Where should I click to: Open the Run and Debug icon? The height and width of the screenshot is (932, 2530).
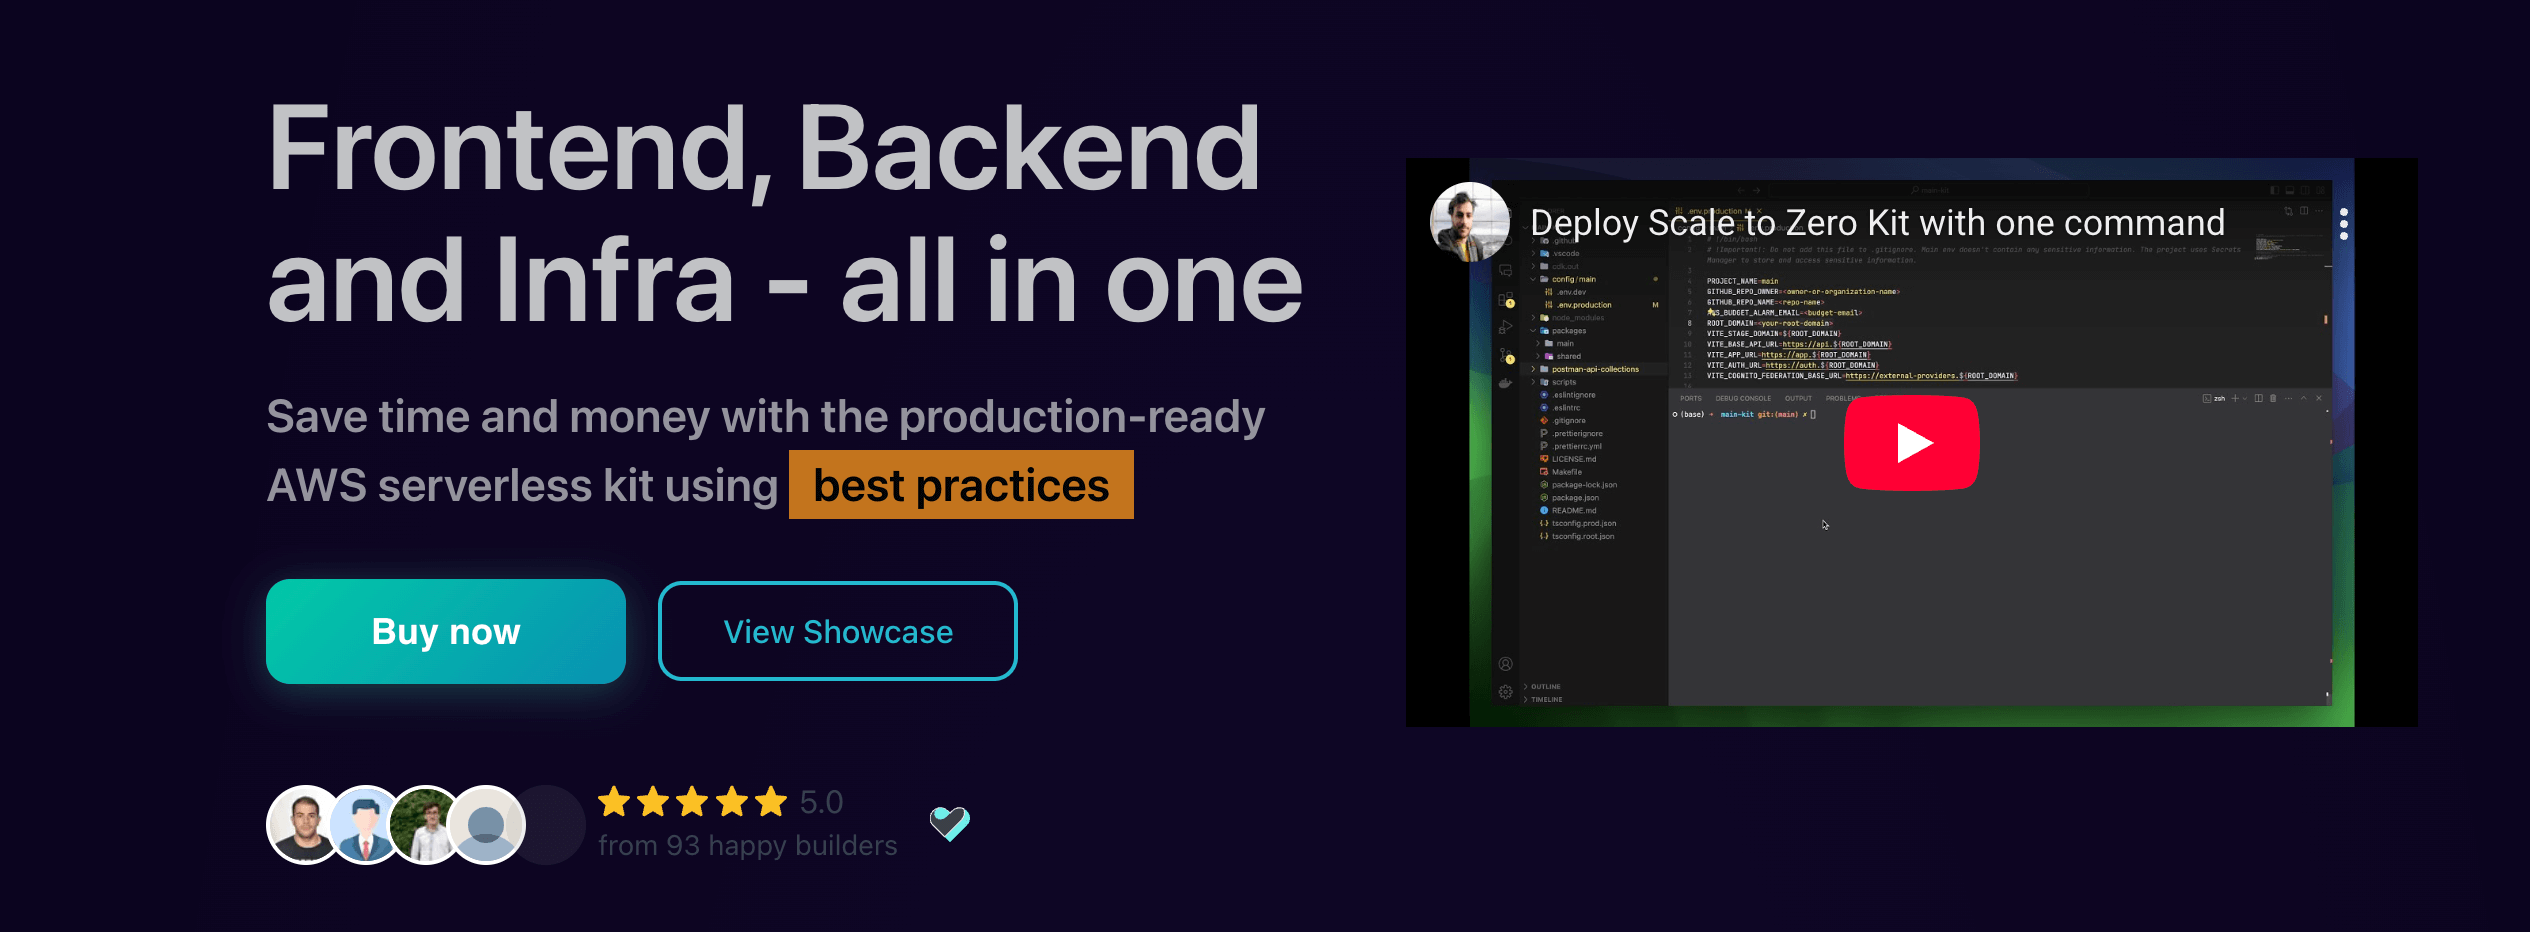1506,325
